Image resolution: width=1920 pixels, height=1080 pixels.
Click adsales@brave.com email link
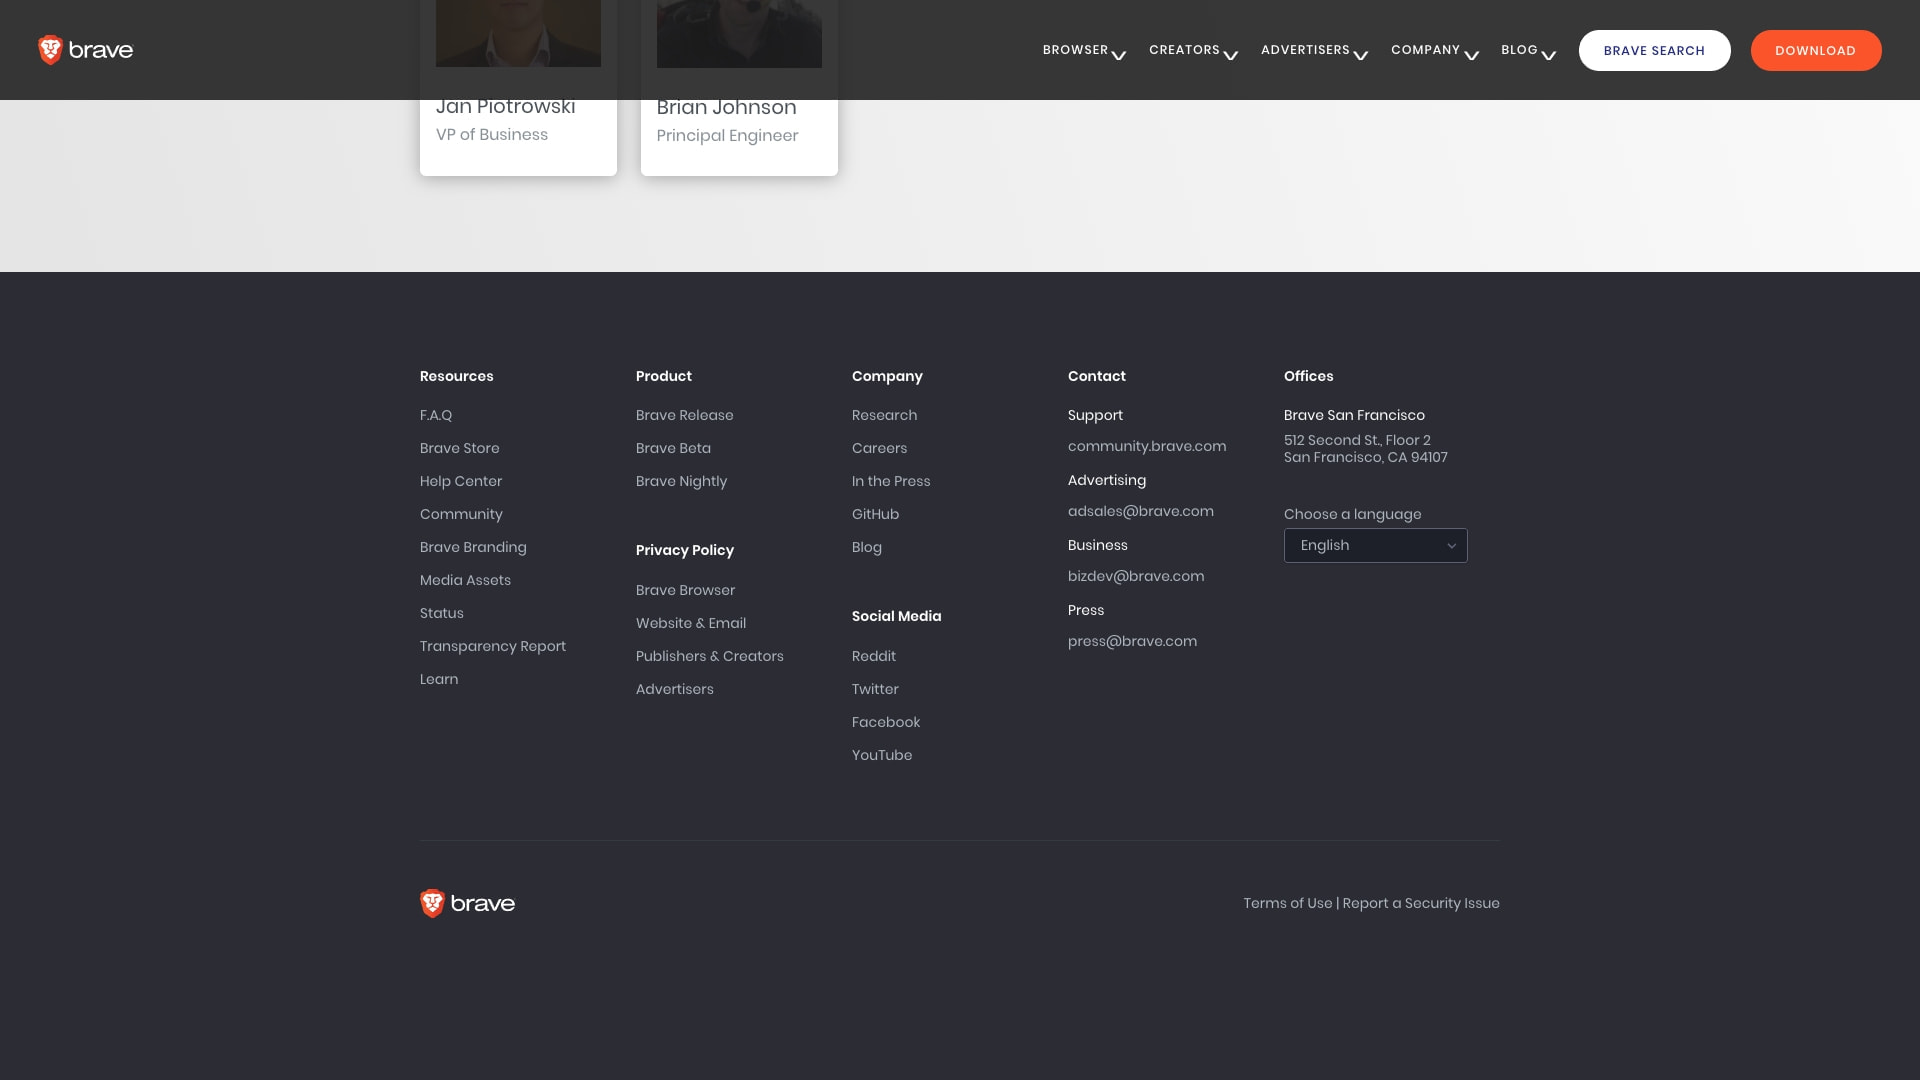1141,511
